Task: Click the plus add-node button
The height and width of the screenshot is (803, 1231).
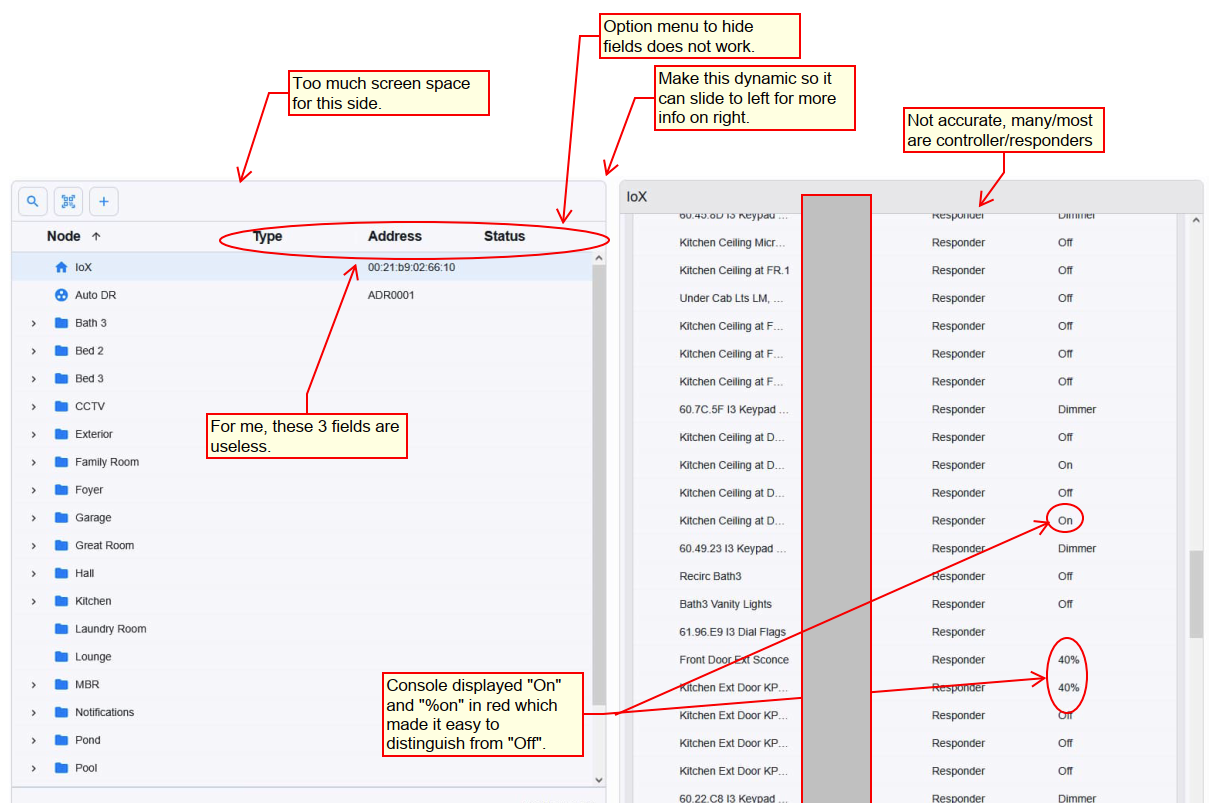Action: (x=103, y=201)
